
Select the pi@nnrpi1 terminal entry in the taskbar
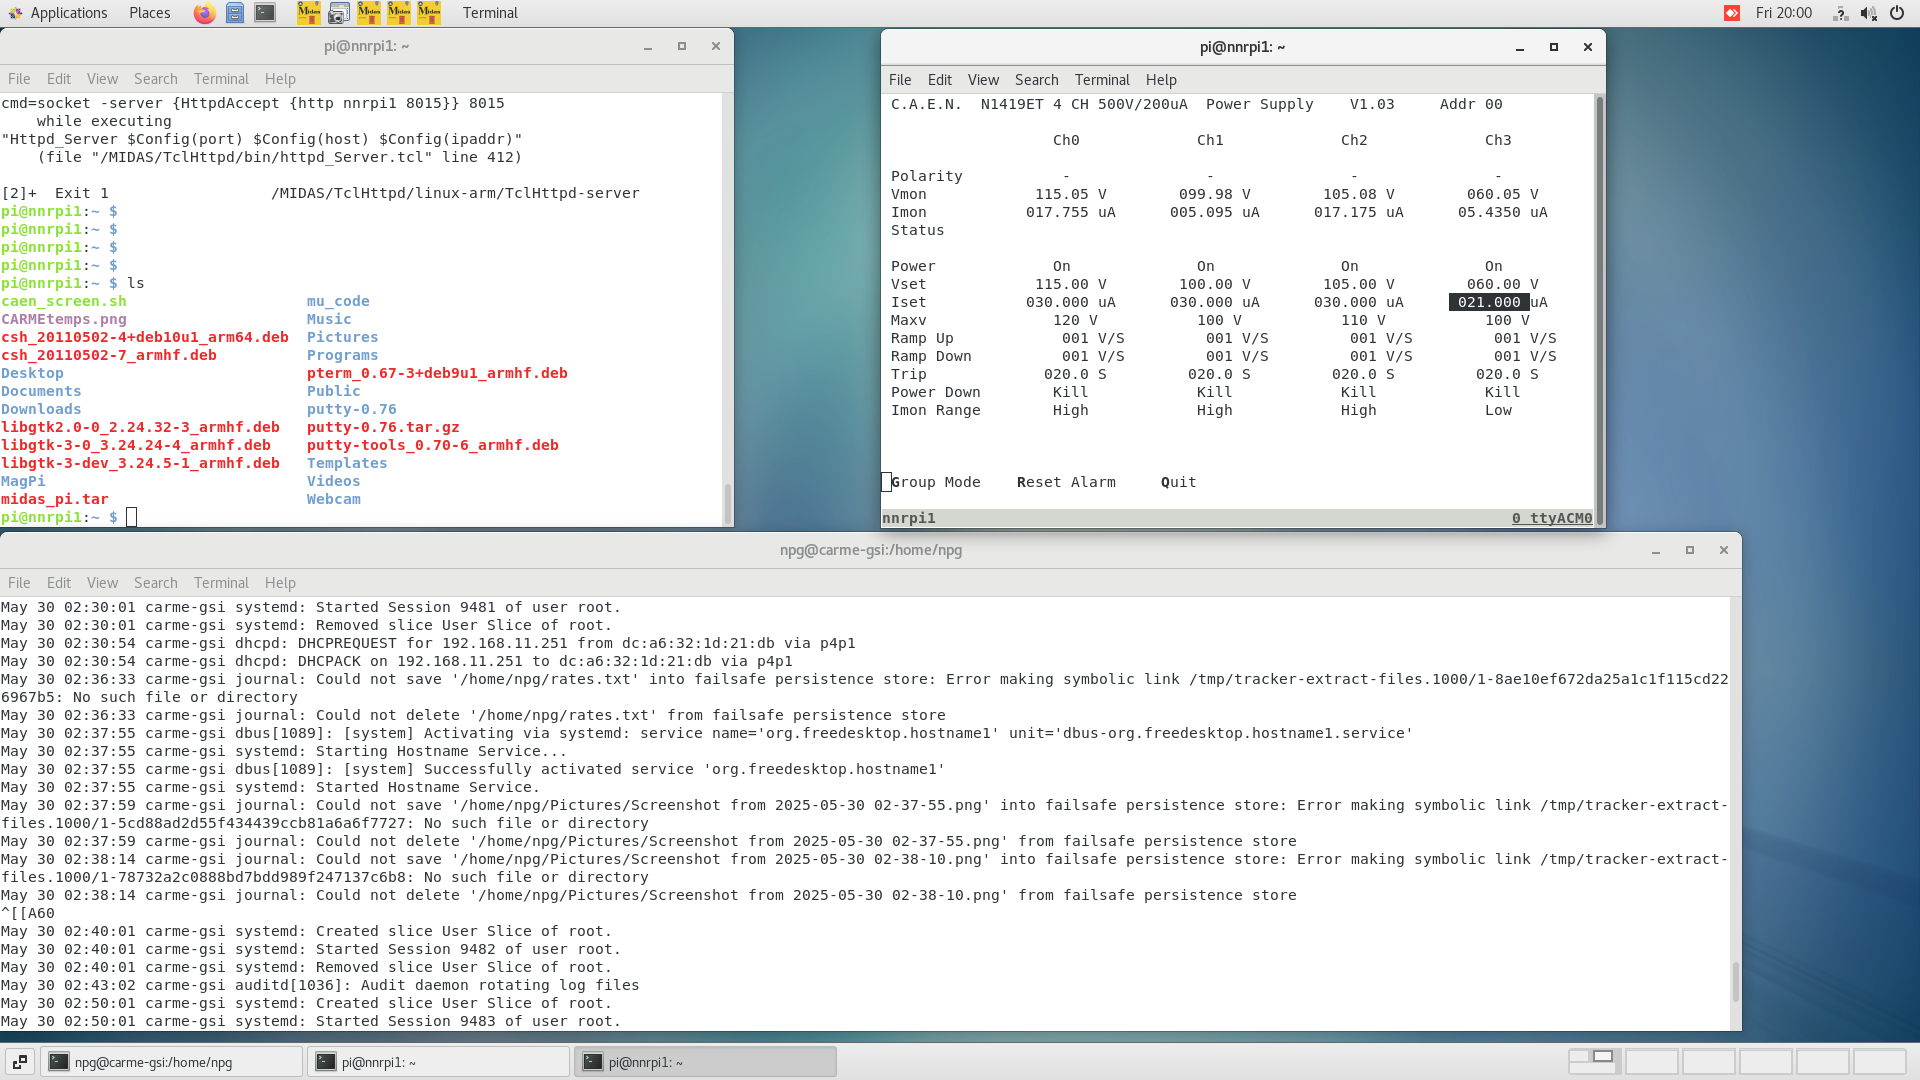point(438,1061)
